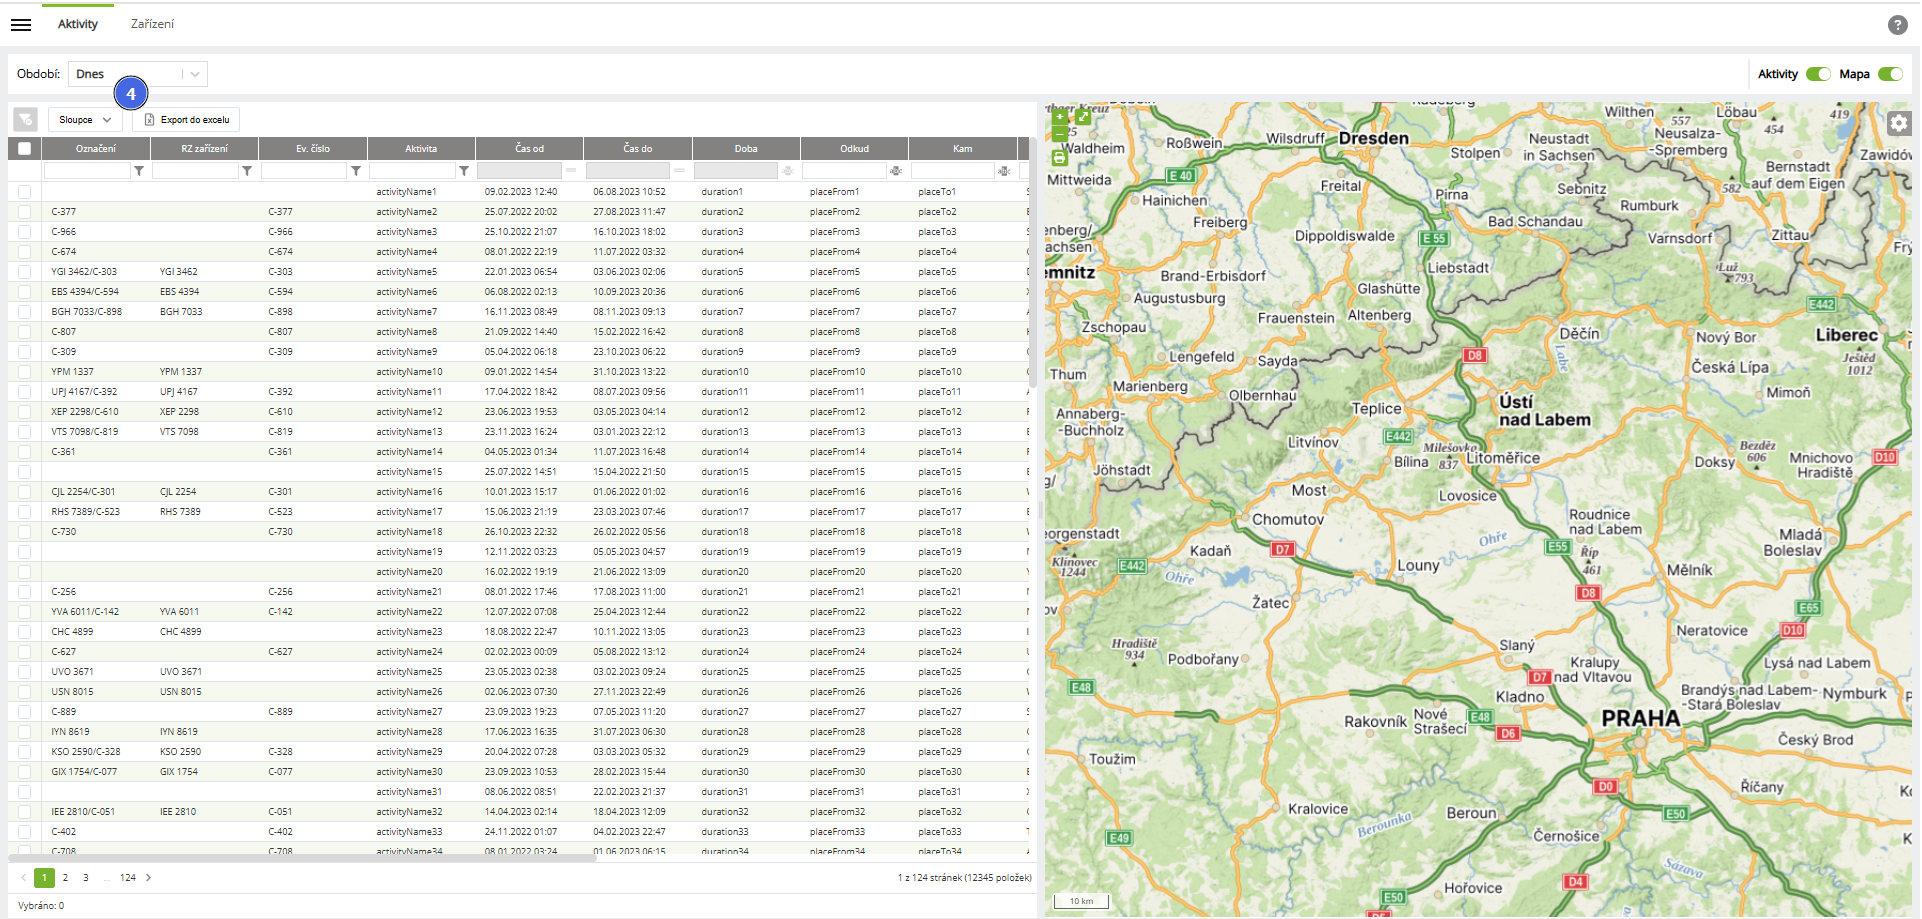Zoom out on the map
This screenshot has width=1922, height=919.
pyautogui.click(x=1059, y=132)
